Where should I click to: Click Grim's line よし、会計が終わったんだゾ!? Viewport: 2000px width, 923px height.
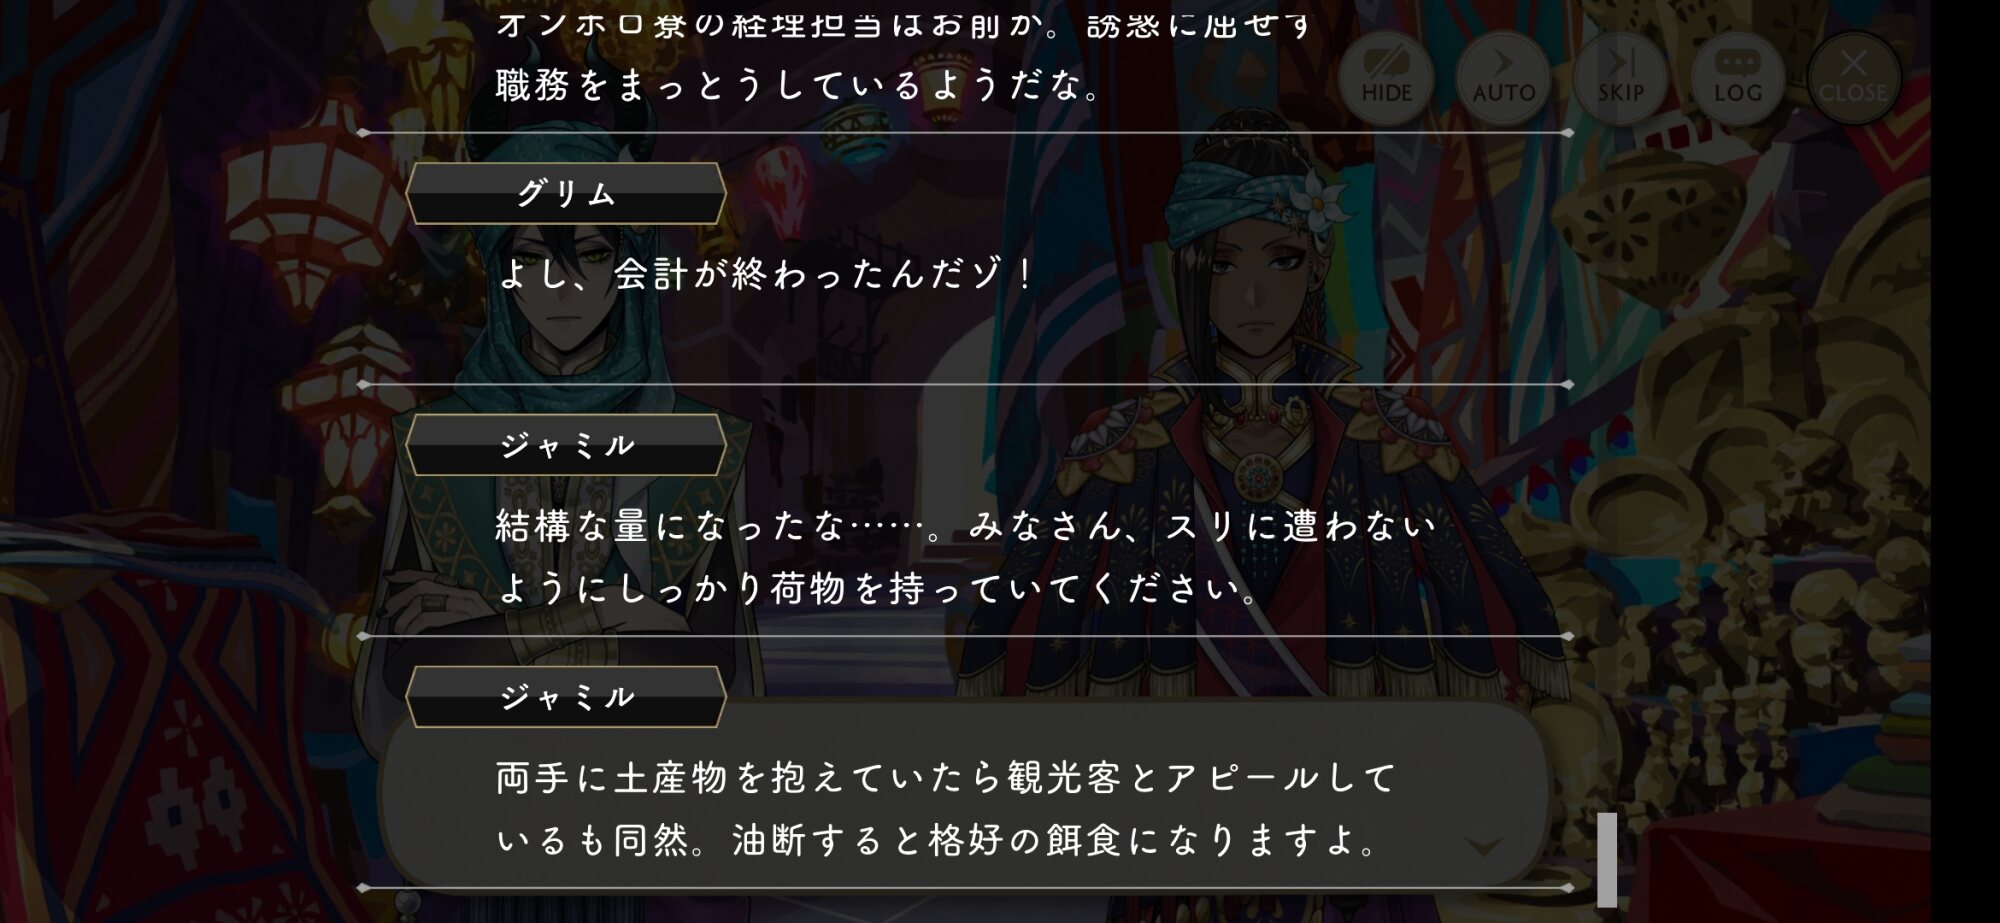pyautogui.click(x=766, y=274)
